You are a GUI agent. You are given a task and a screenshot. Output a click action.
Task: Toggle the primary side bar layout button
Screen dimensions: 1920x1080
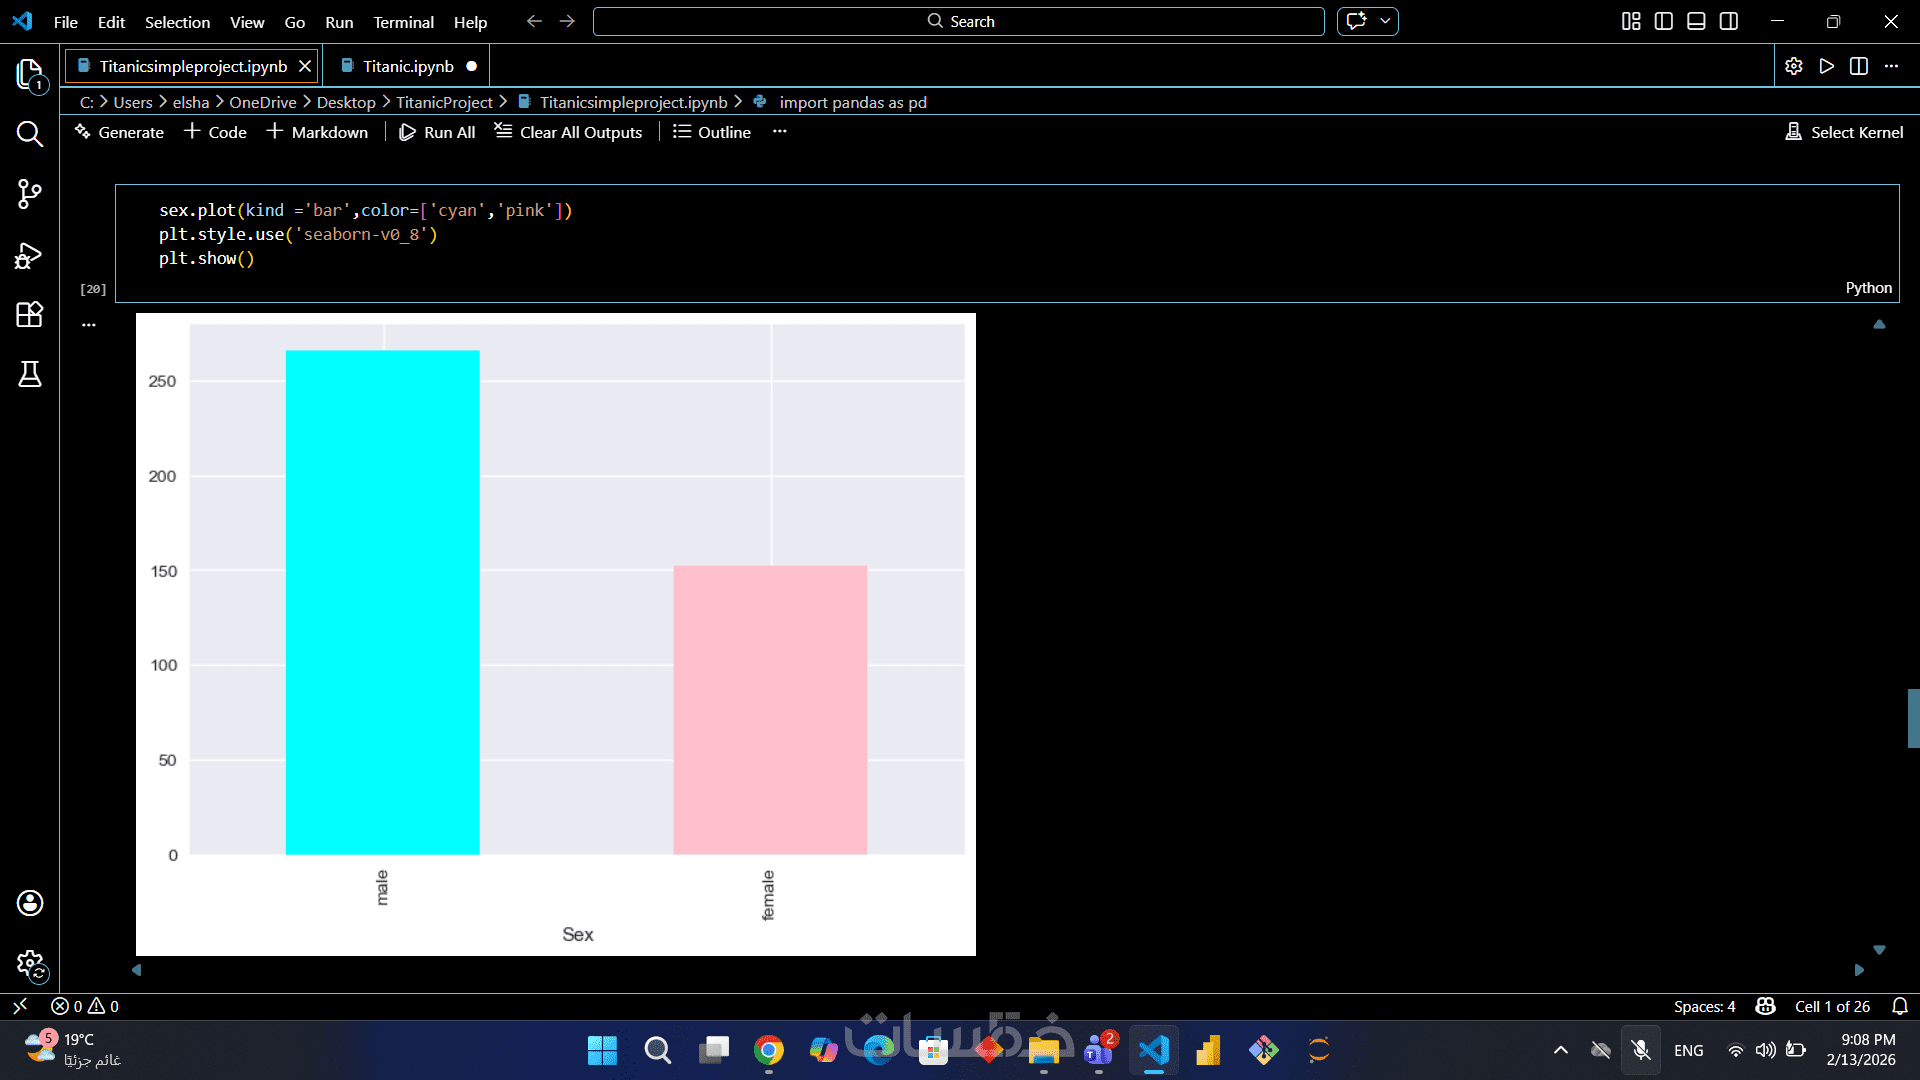[1664, 21]
